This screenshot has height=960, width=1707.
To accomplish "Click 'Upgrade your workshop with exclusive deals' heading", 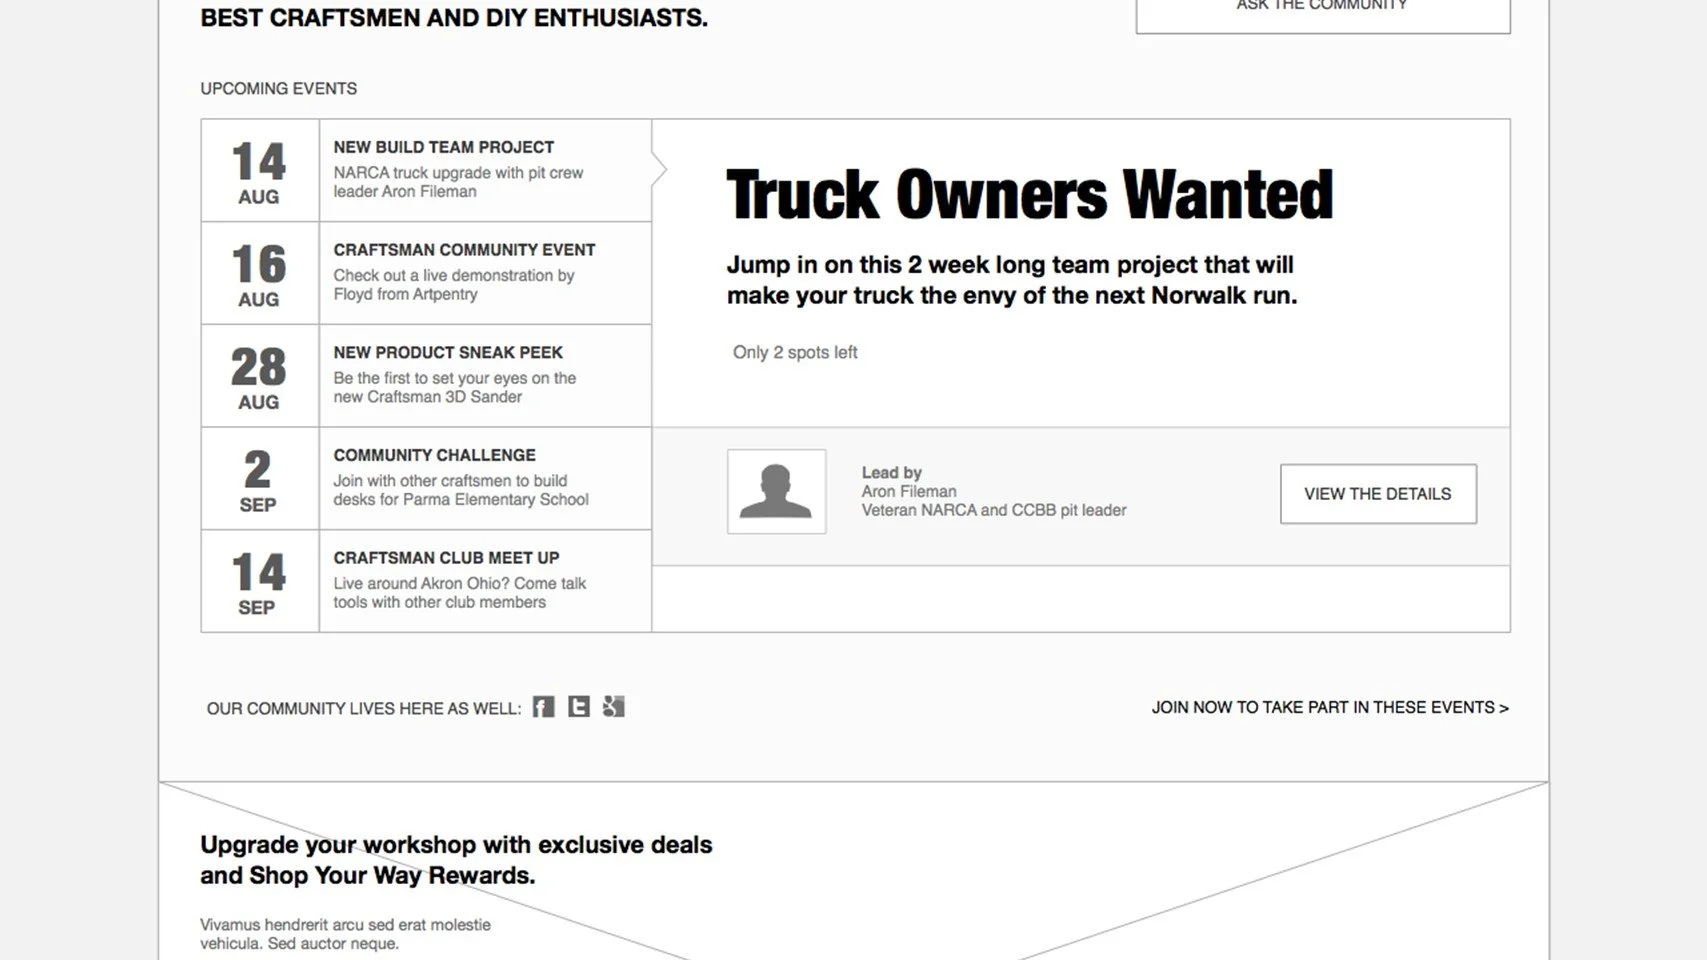I will 456,860.
